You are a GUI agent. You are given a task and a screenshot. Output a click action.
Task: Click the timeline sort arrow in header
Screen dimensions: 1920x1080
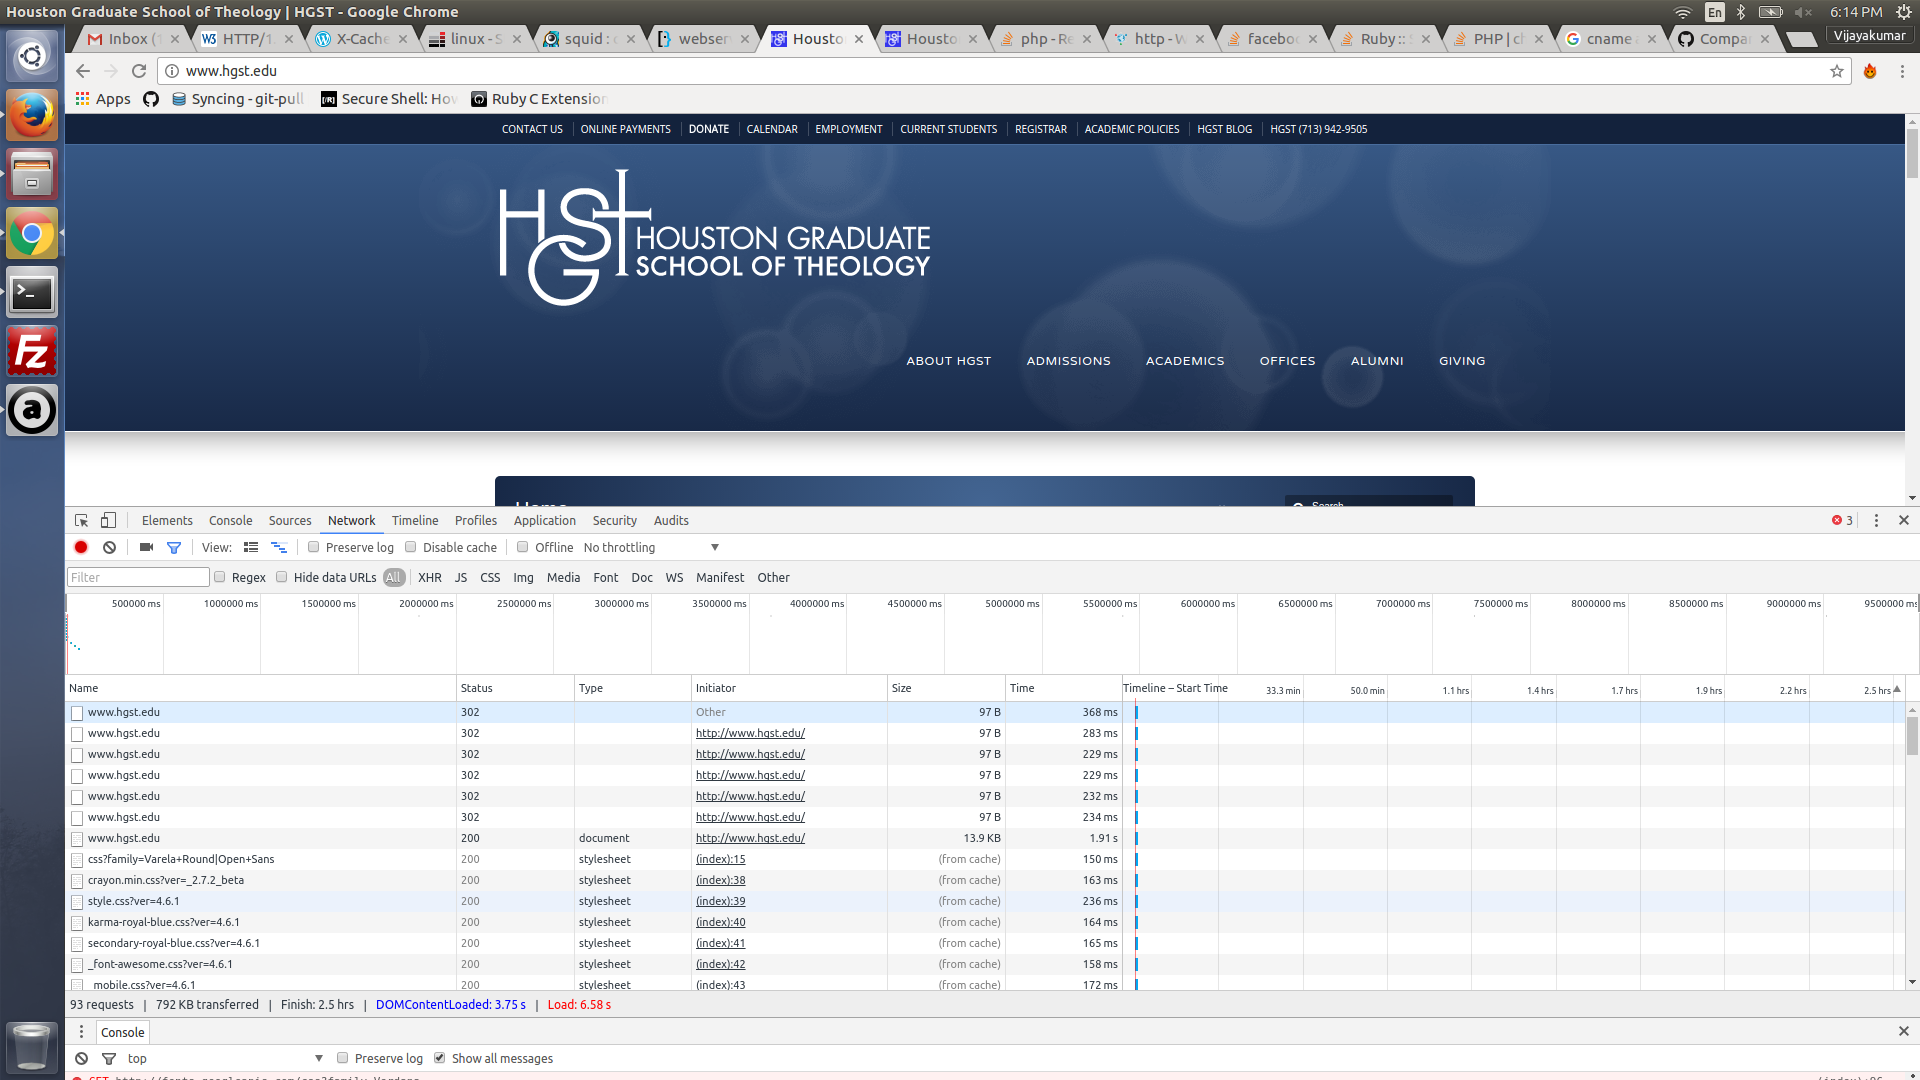click(1897, 689)
